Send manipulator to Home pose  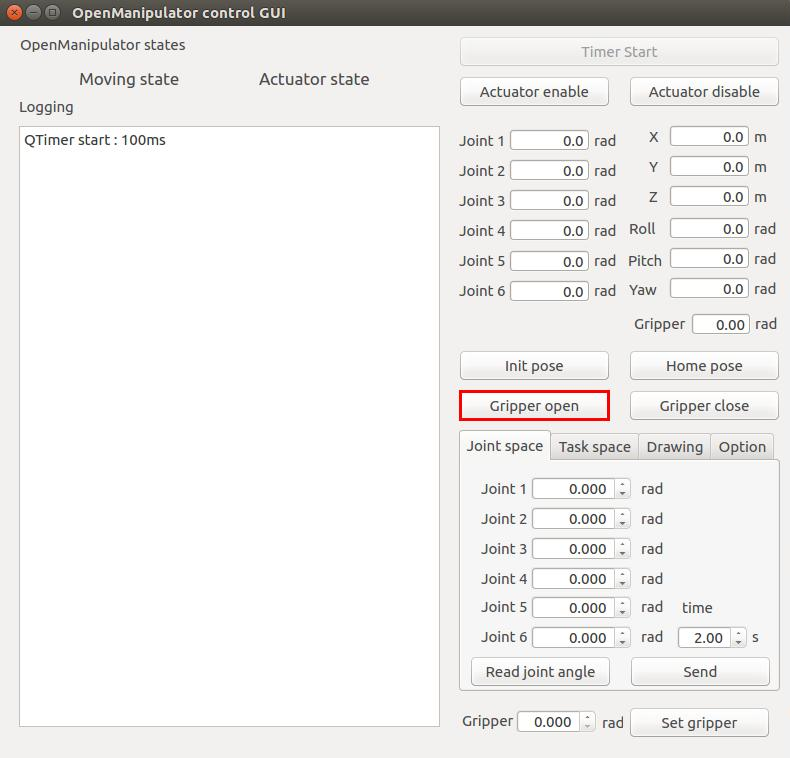tap(704, 366)
